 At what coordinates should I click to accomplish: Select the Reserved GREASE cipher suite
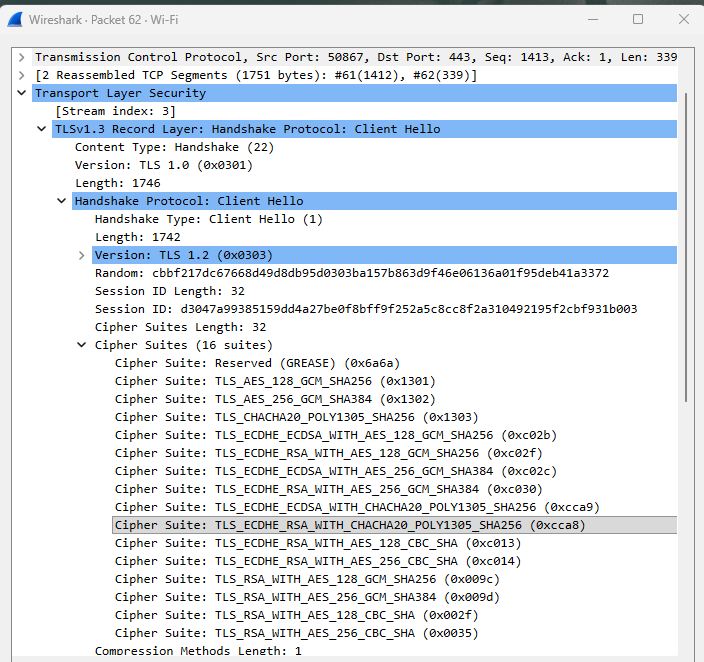[x=257, y=363]
